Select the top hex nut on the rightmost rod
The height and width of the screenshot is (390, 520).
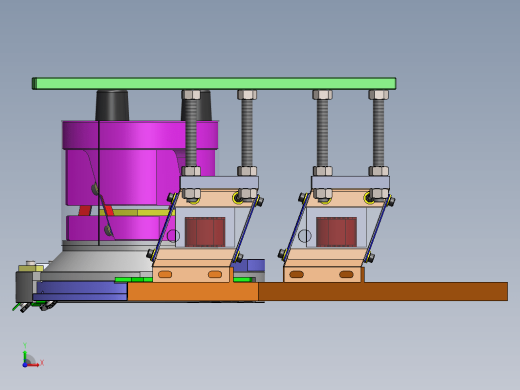[x=379, y=95]
